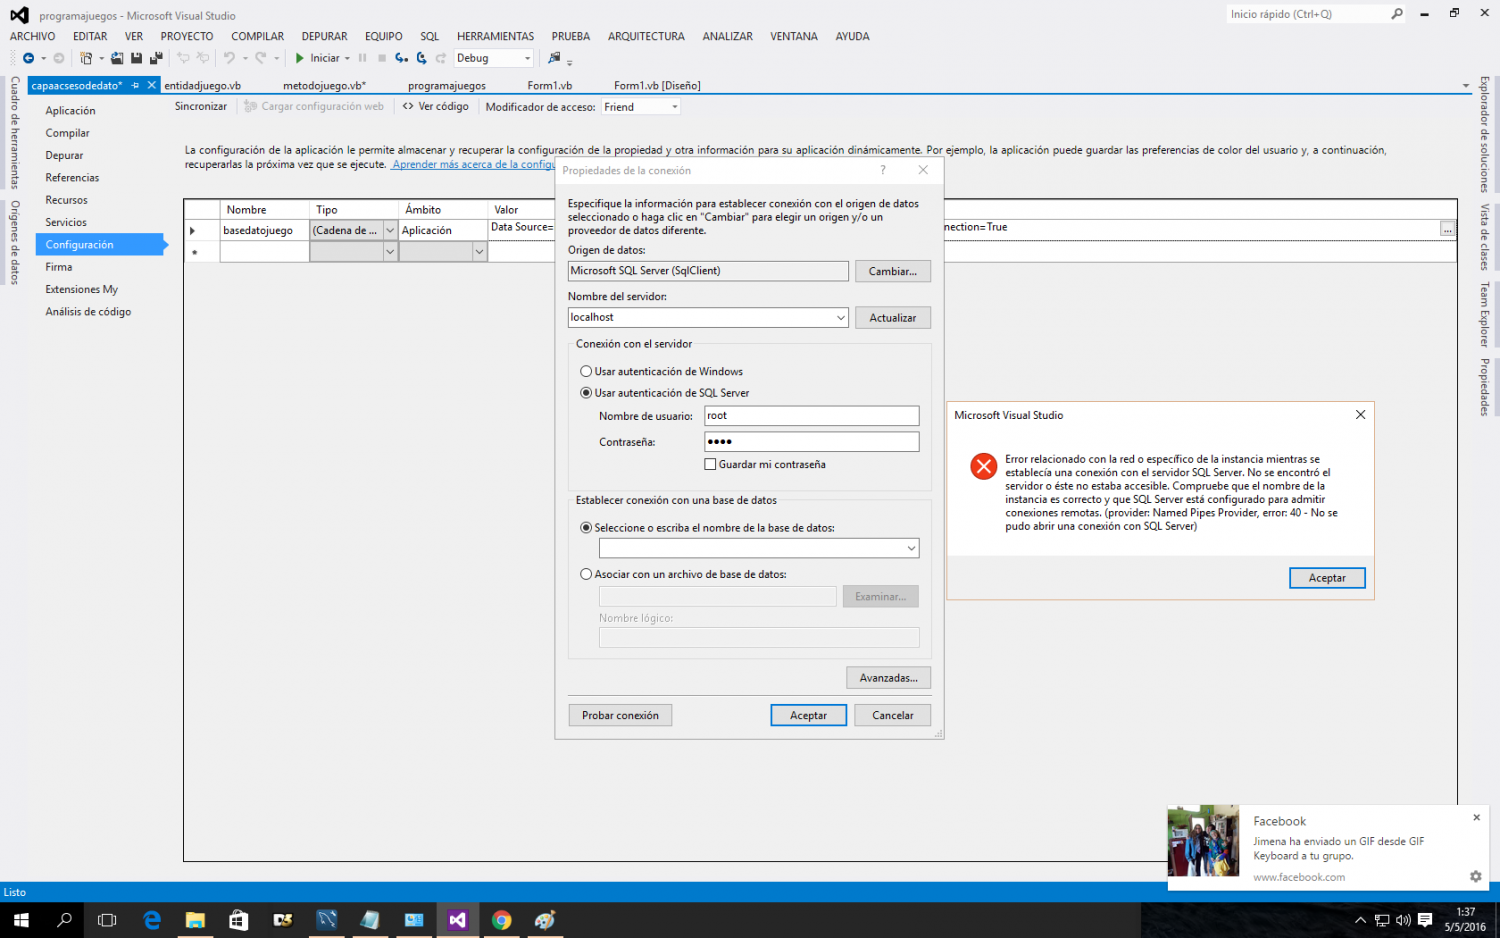Viewport: 1500px width, 938px height.
Task: Click the help question mark in connection dialog
Action: click(883, 170)
